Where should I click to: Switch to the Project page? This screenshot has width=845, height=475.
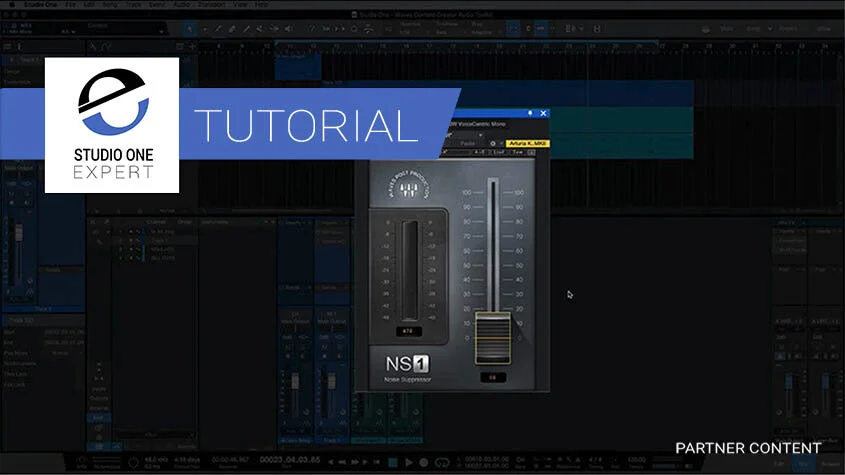[788, 29]
